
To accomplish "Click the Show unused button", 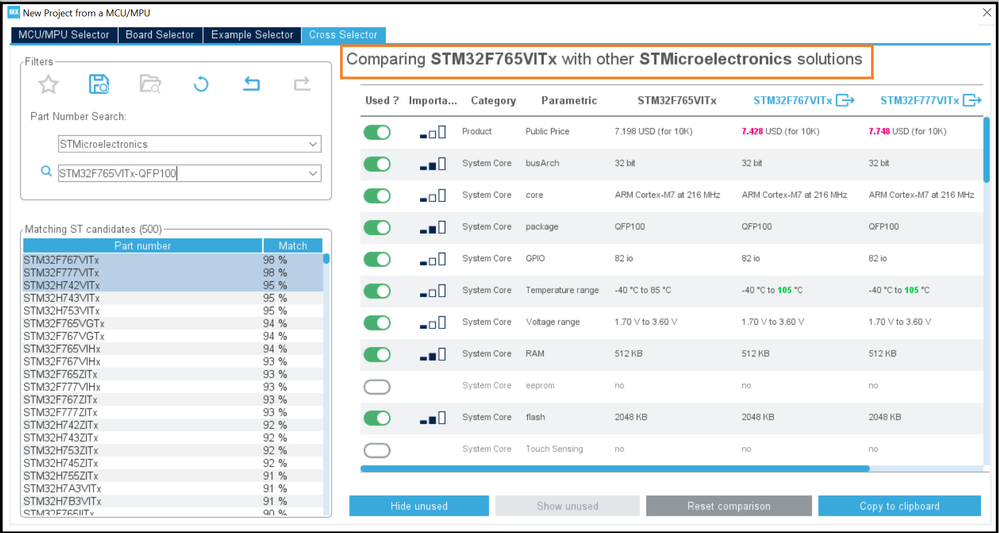I will [x=567, y=506].
